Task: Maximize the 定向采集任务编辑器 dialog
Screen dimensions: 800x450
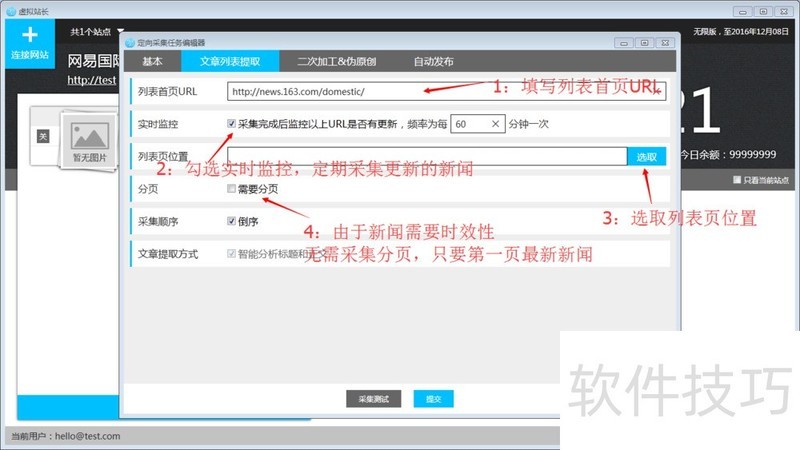Action: [x=644, y=43]
